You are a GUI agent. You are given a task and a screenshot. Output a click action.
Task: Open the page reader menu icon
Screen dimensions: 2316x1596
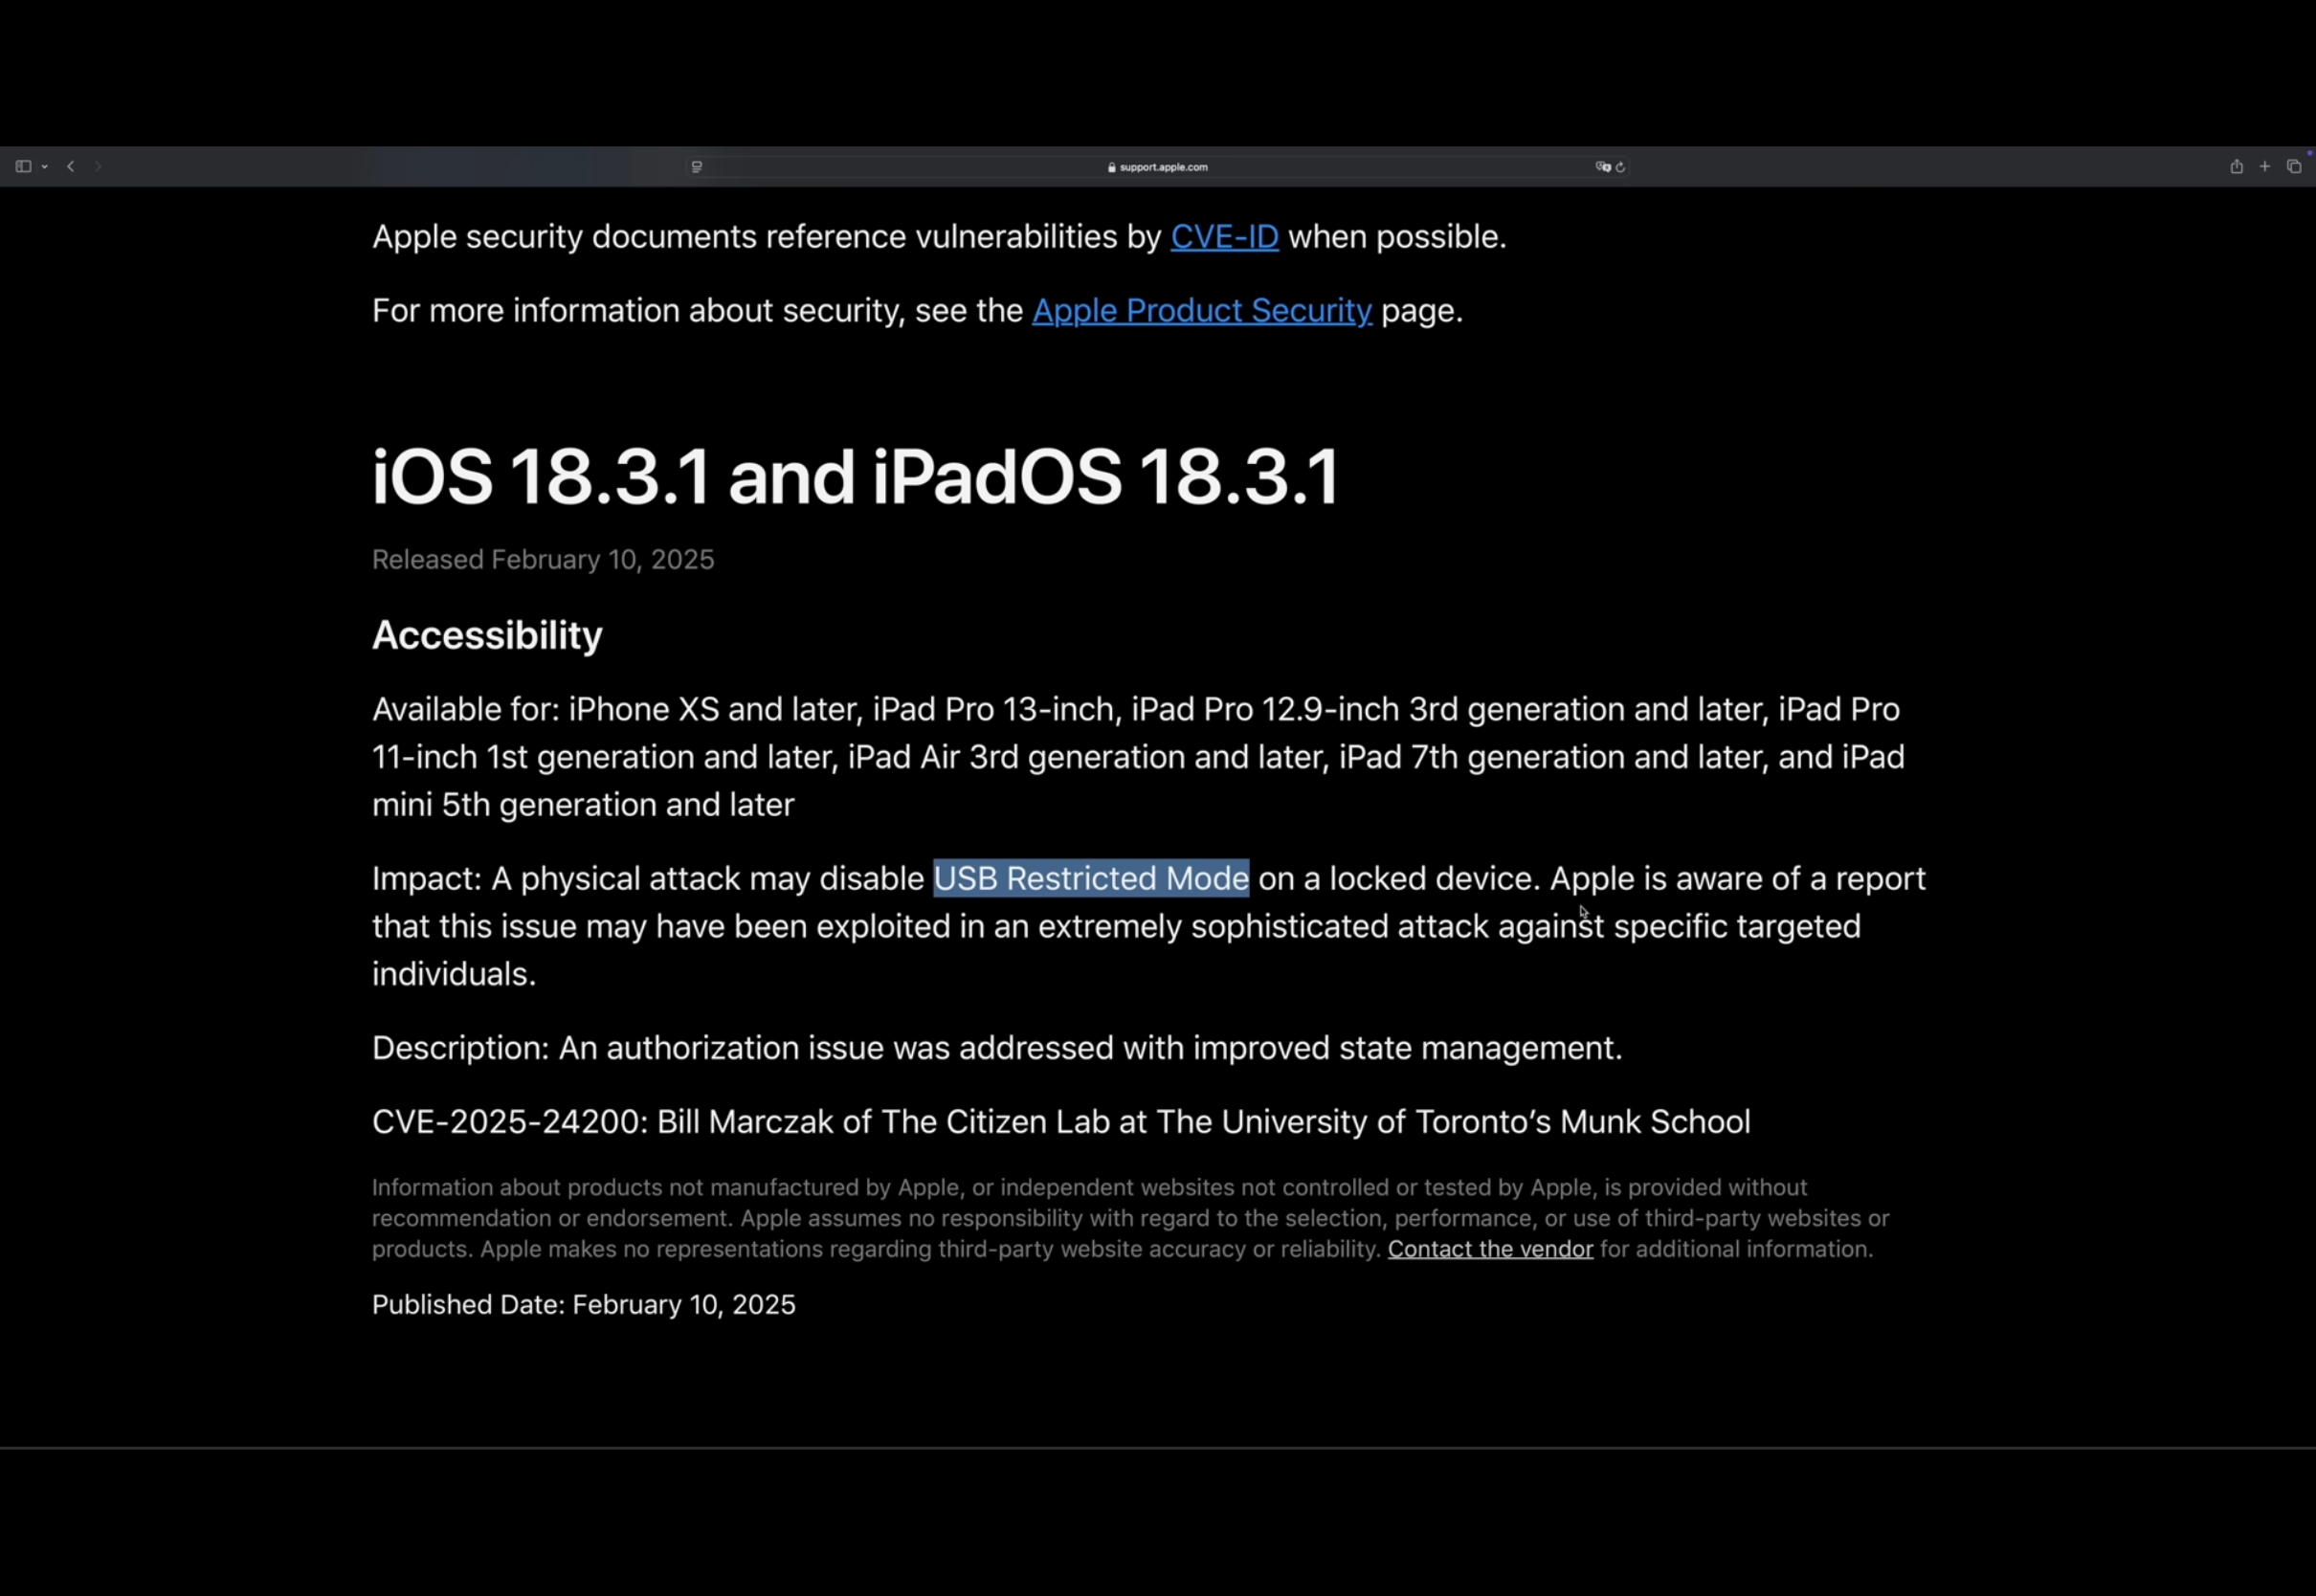pyautogui.click(x=697, y=167)
